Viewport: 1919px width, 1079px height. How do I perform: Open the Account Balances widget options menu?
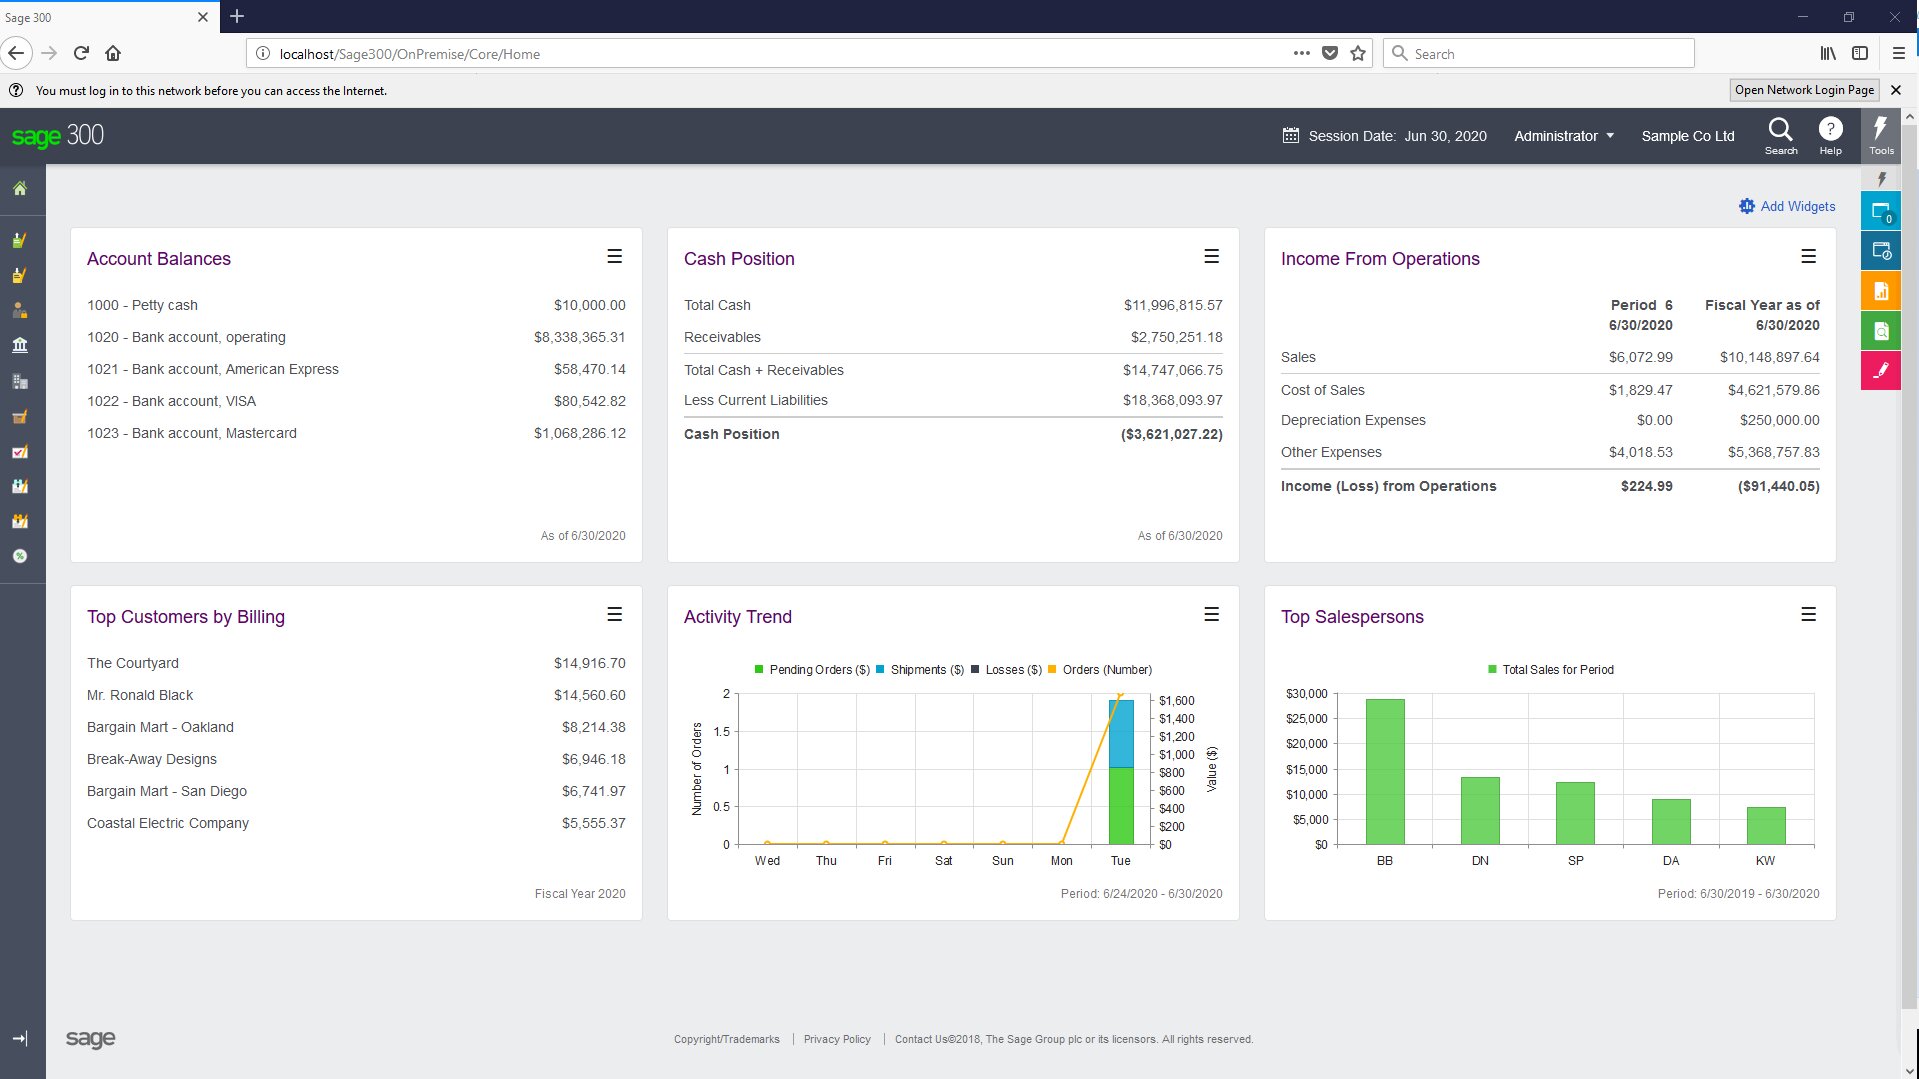pyautogui.click(x=614, y=256)
